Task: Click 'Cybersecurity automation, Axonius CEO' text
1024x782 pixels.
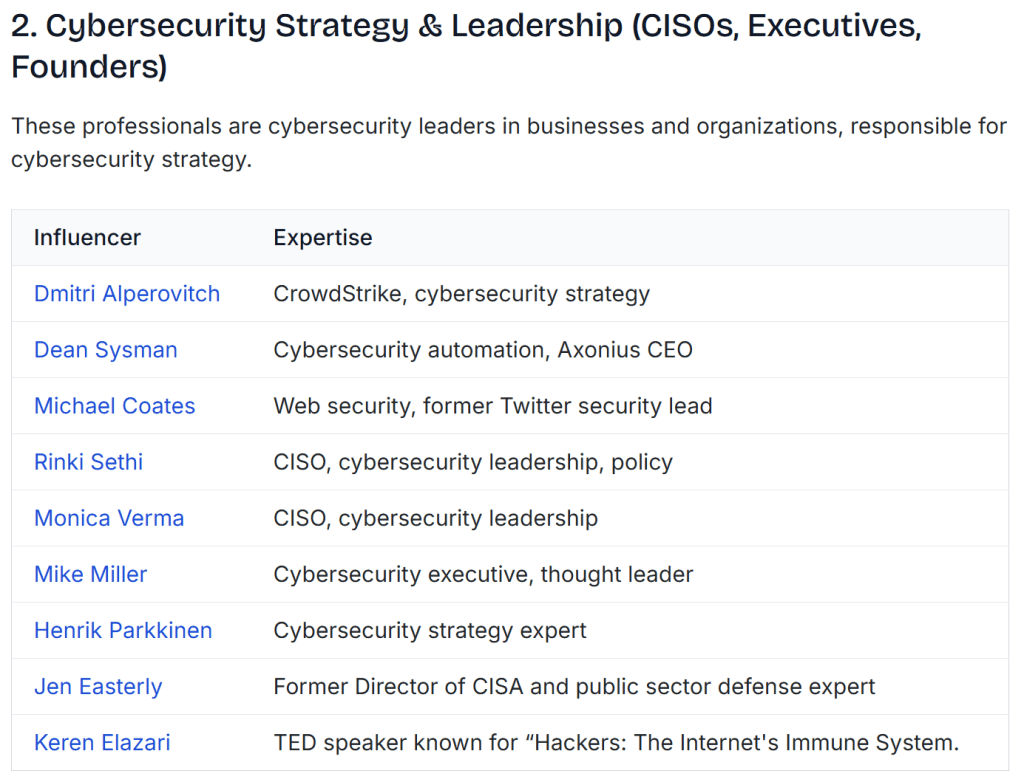Action: [483, 350]
